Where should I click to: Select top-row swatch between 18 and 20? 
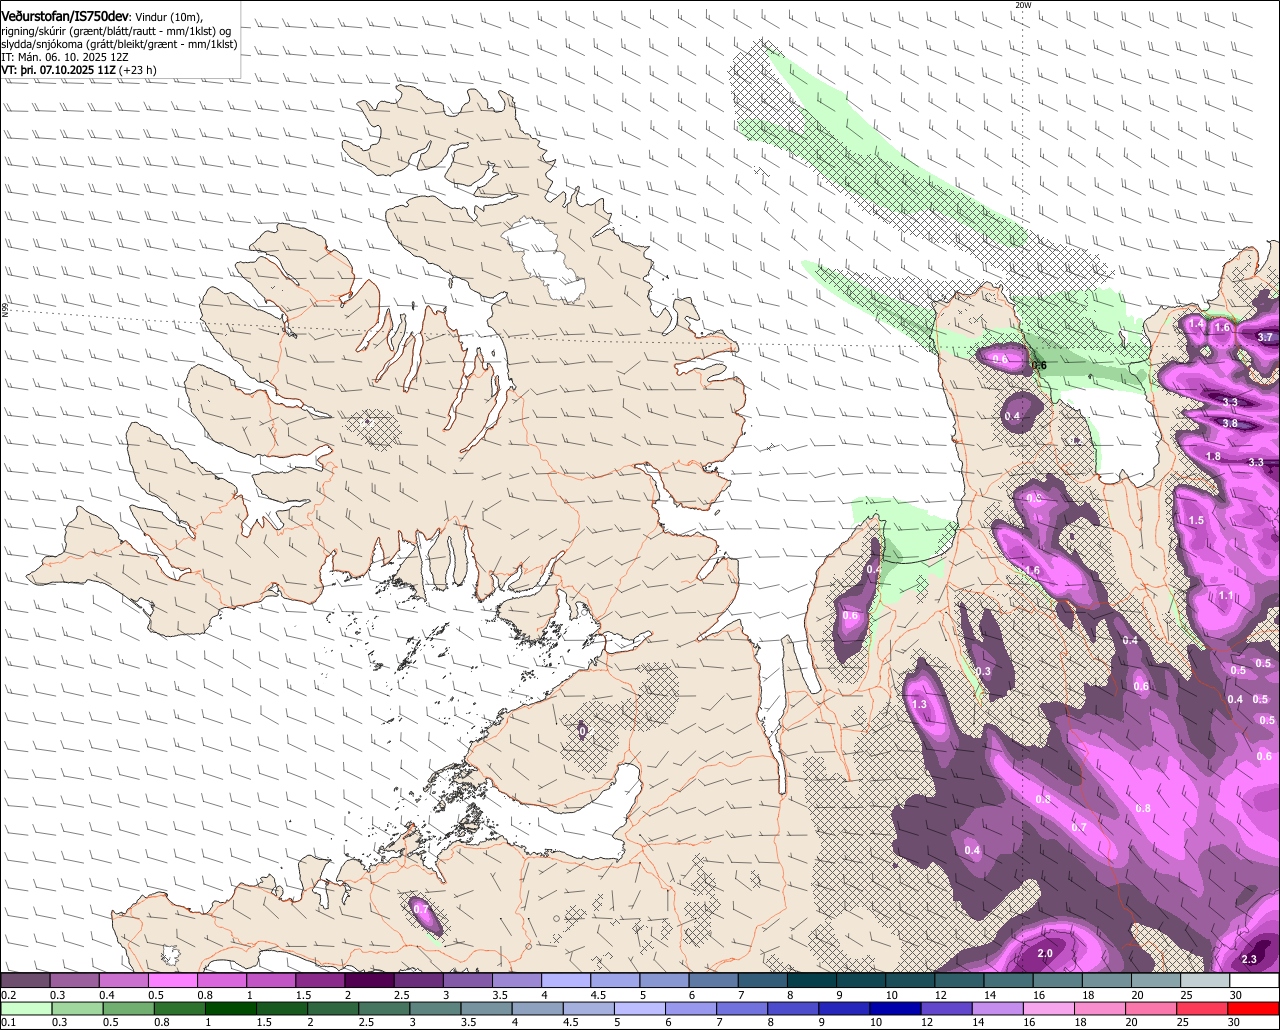click(1108, 980)
